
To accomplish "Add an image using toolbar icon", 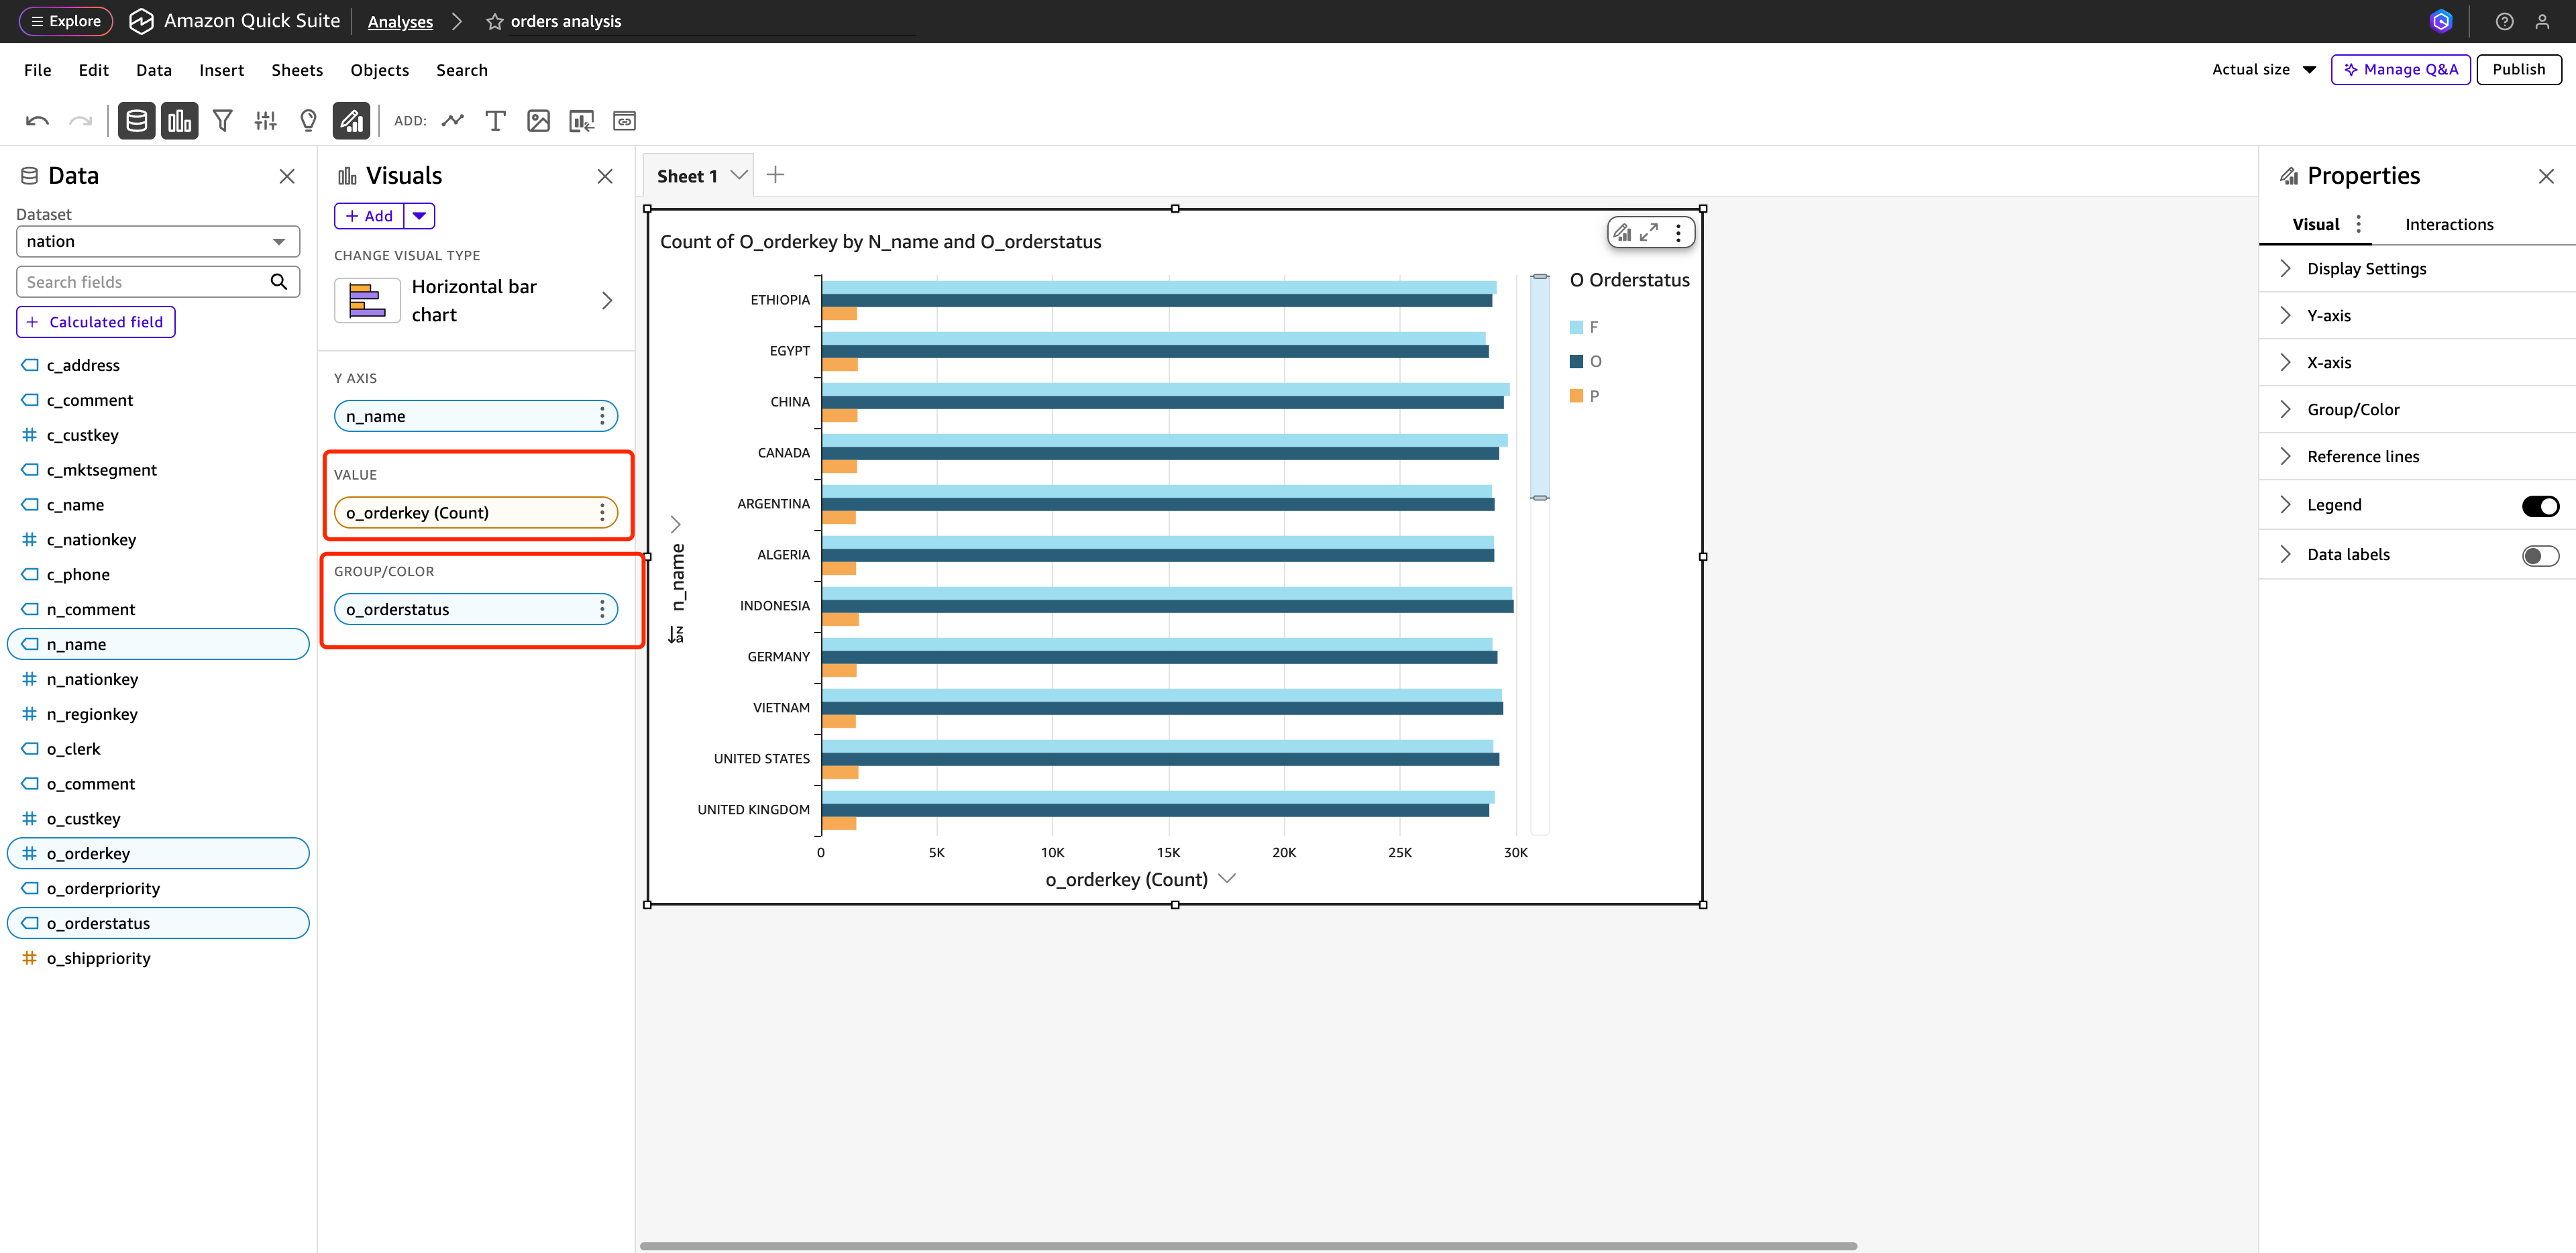I will pyautogui.click(x=538, y=121).
